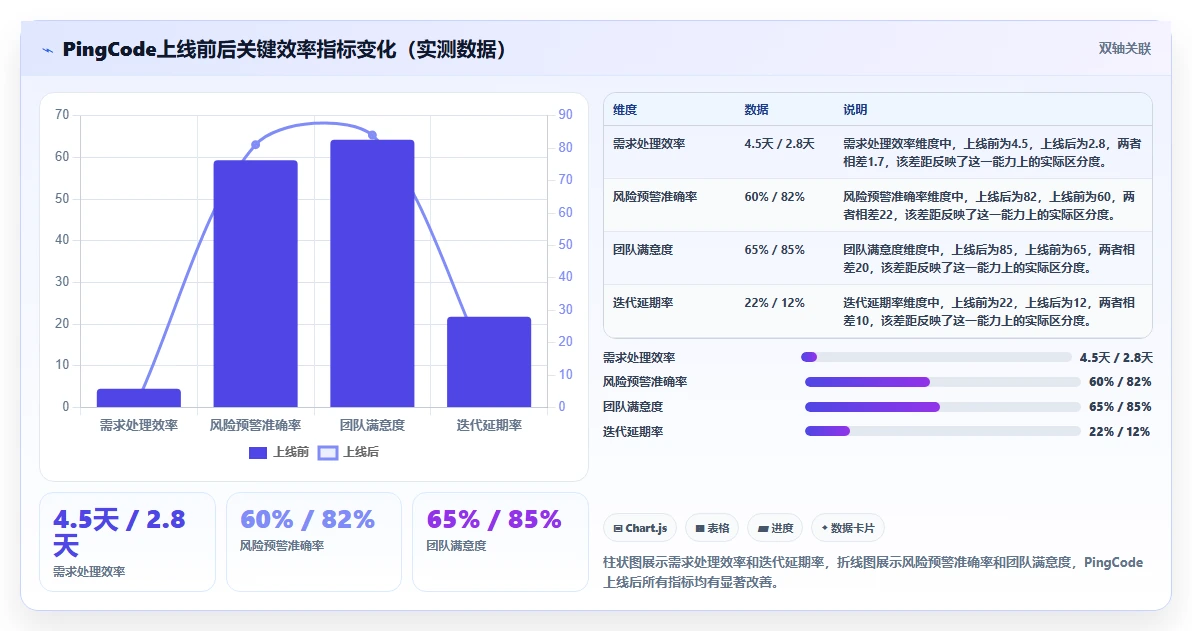Viewport: 1192px width, 631px height.
Task: Toggle the 上线前 legend item
Action: [x=279, y=452]
